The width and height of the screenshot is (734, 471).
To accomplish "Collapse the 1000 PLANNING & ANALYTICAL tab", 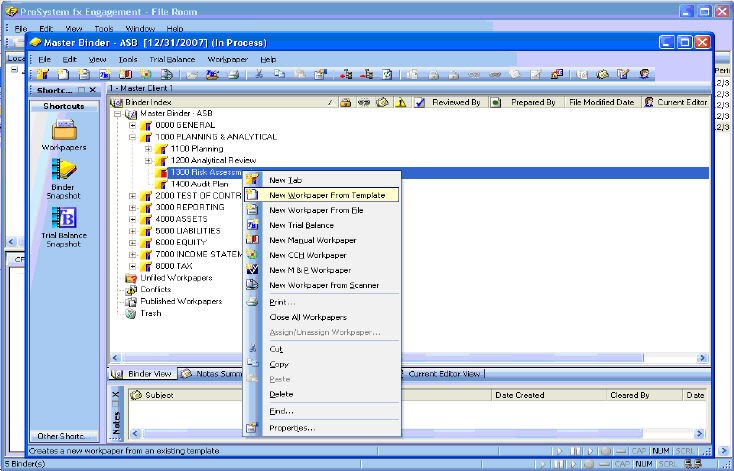I will click(133, 137).
